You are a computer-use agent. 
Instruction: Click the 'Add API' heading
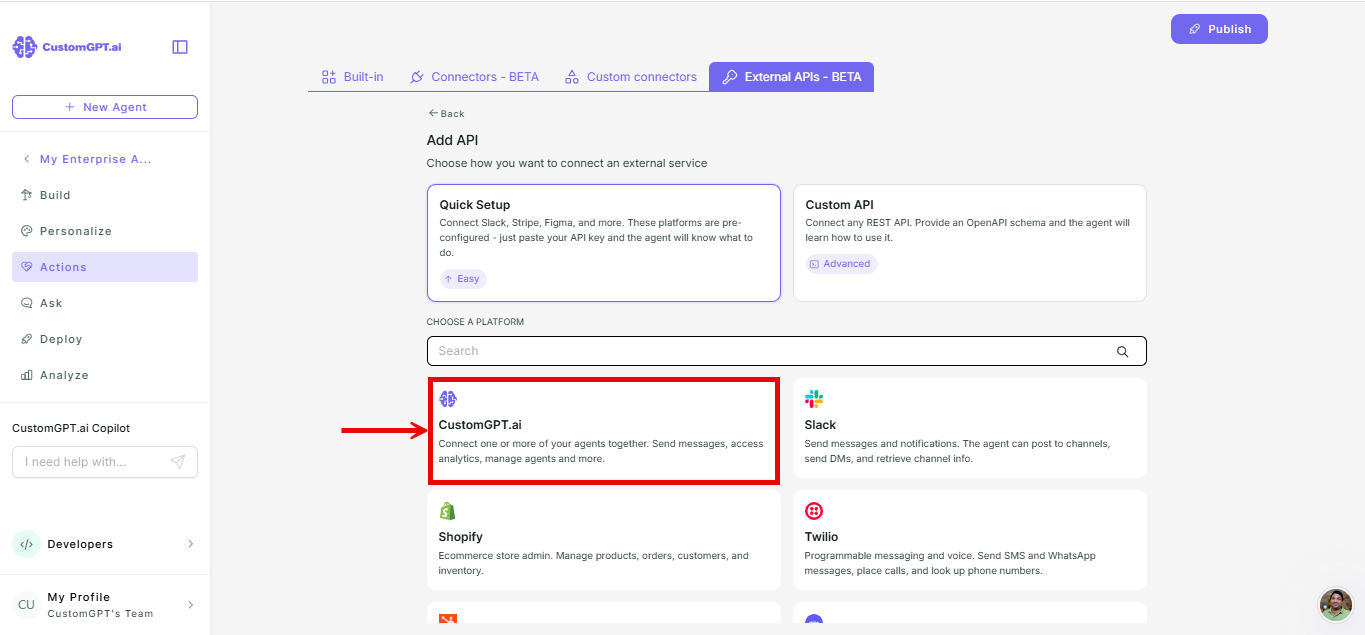453,141
